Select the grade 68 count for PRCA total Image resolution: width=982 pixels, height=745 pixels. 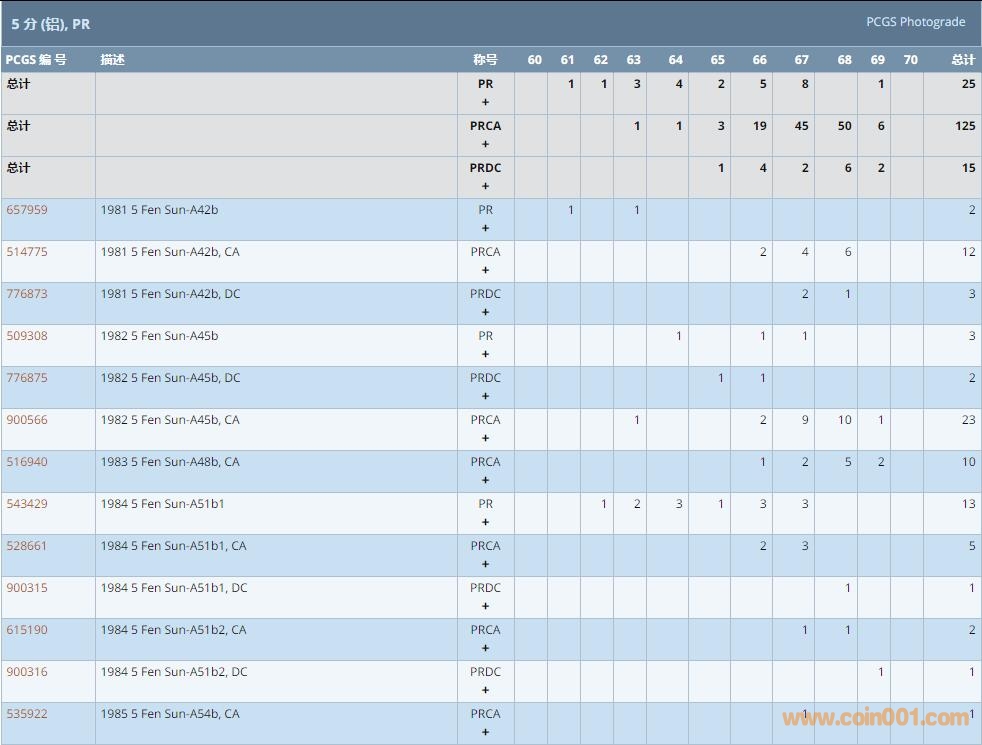(x=844, y=126)
